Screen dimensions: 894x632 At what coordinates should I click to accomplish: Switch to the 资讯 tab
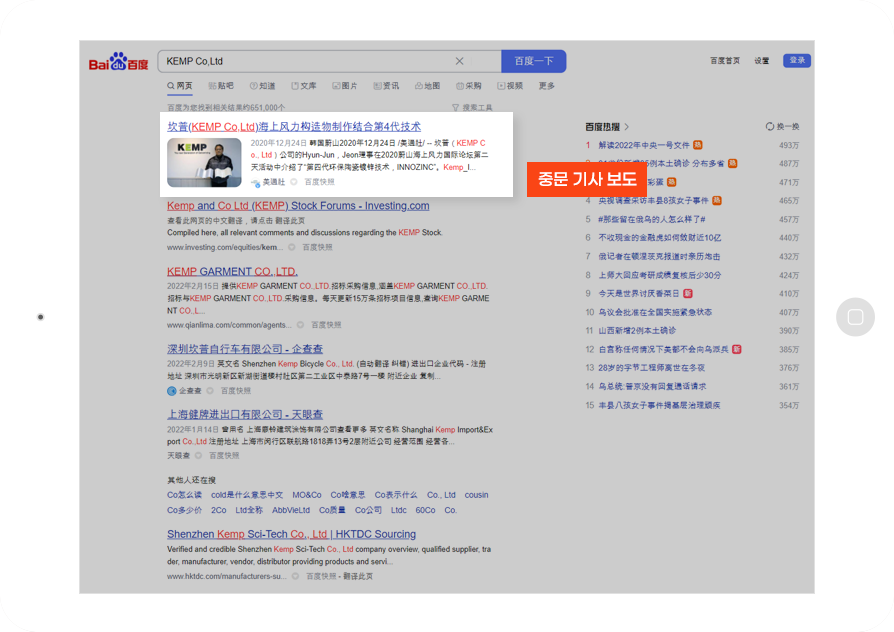387,86
